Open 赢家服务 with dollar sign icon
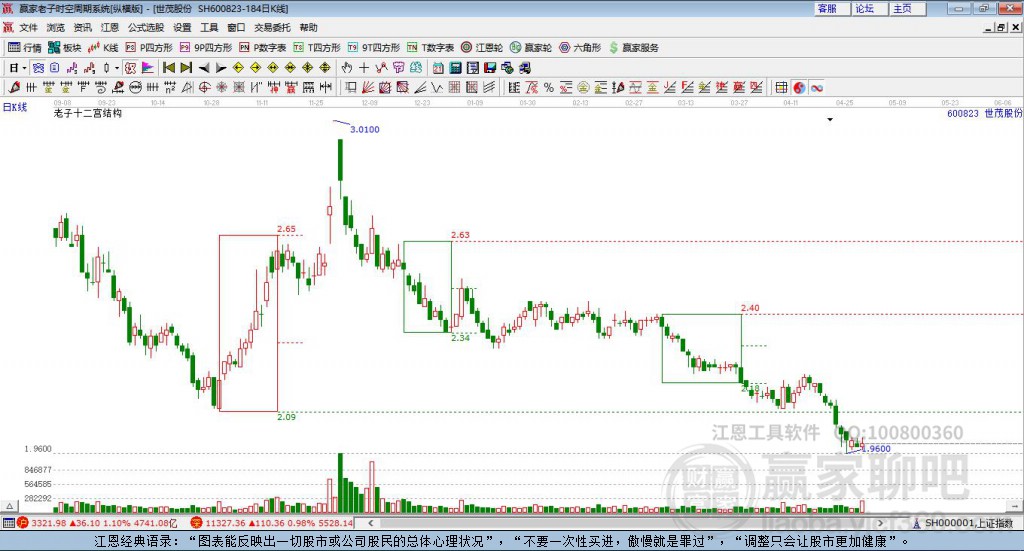1024x551 pixels. point(633,48)
